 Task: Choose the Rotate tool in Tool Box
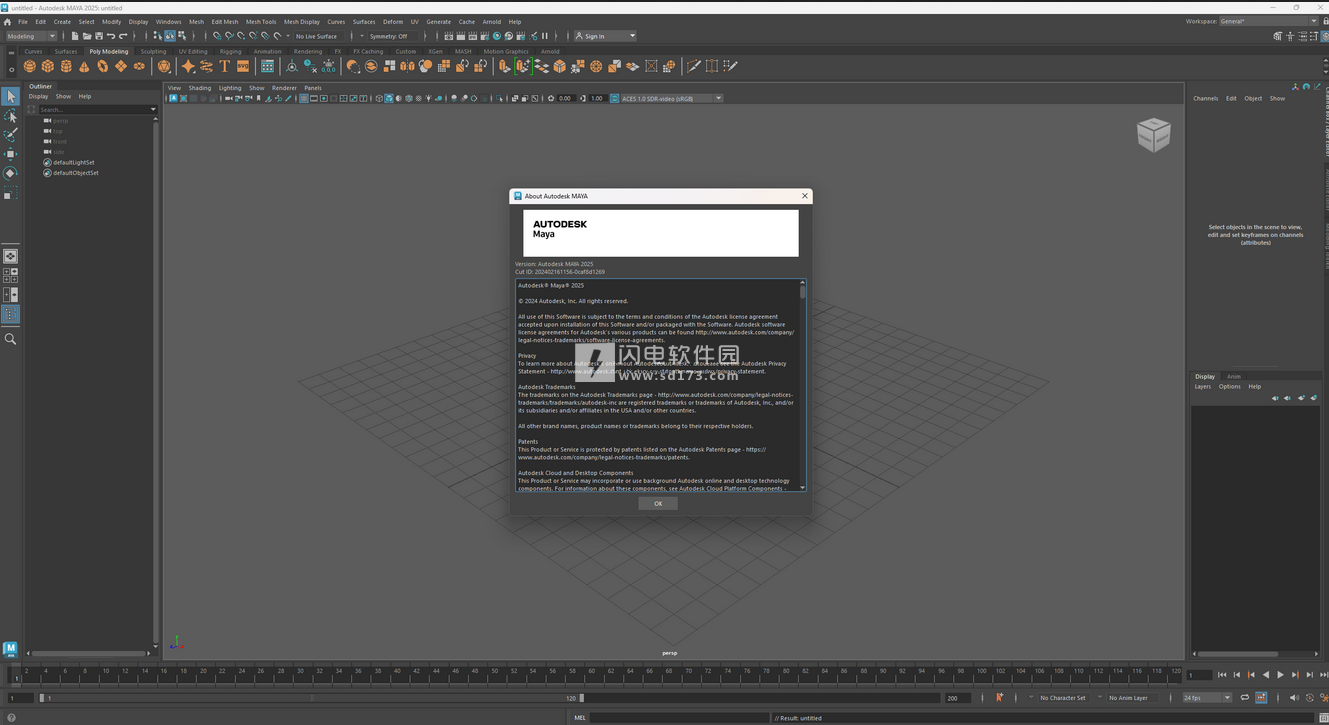[x=10, y=173]
